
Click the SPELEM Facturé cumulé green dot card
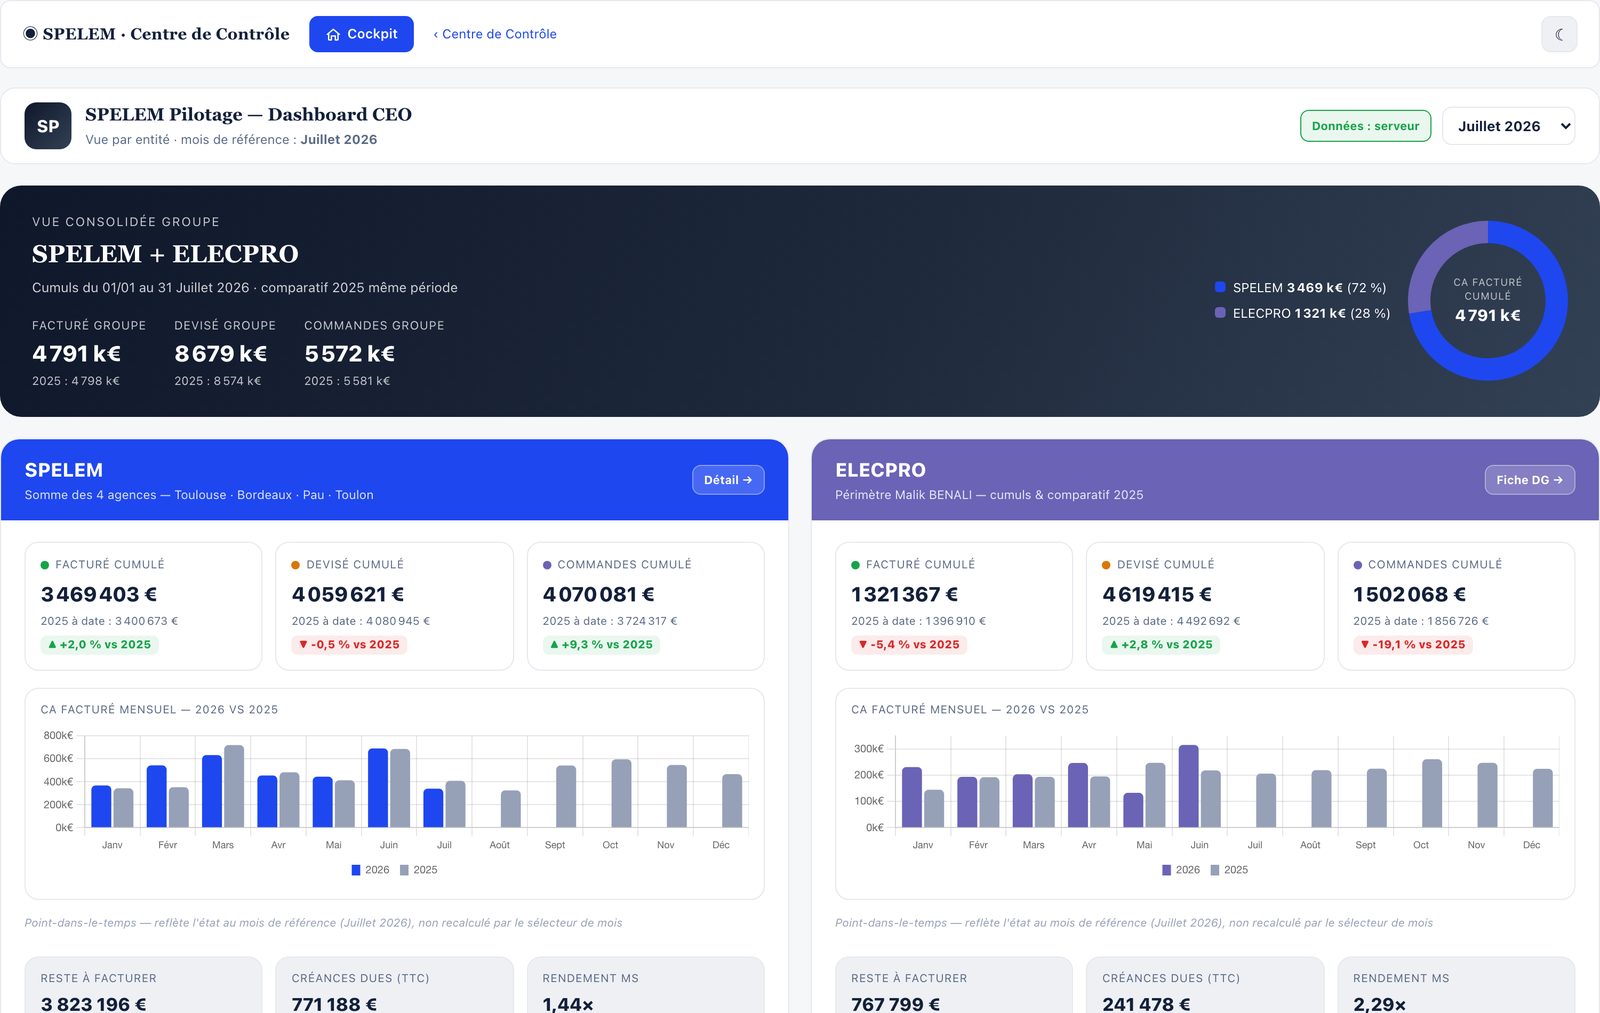click(x=143, y=606)
